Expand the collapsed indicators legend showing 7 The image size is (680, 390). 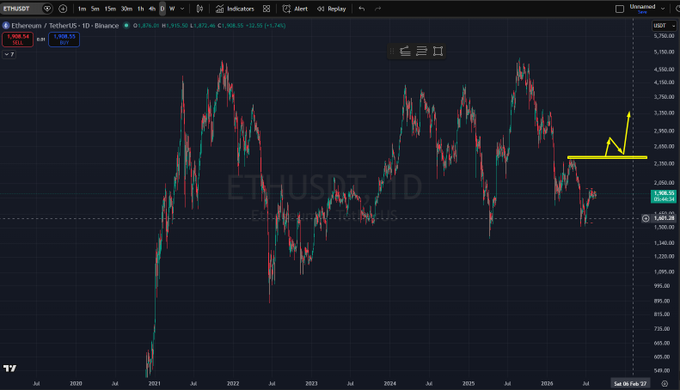tap(9, 54)
